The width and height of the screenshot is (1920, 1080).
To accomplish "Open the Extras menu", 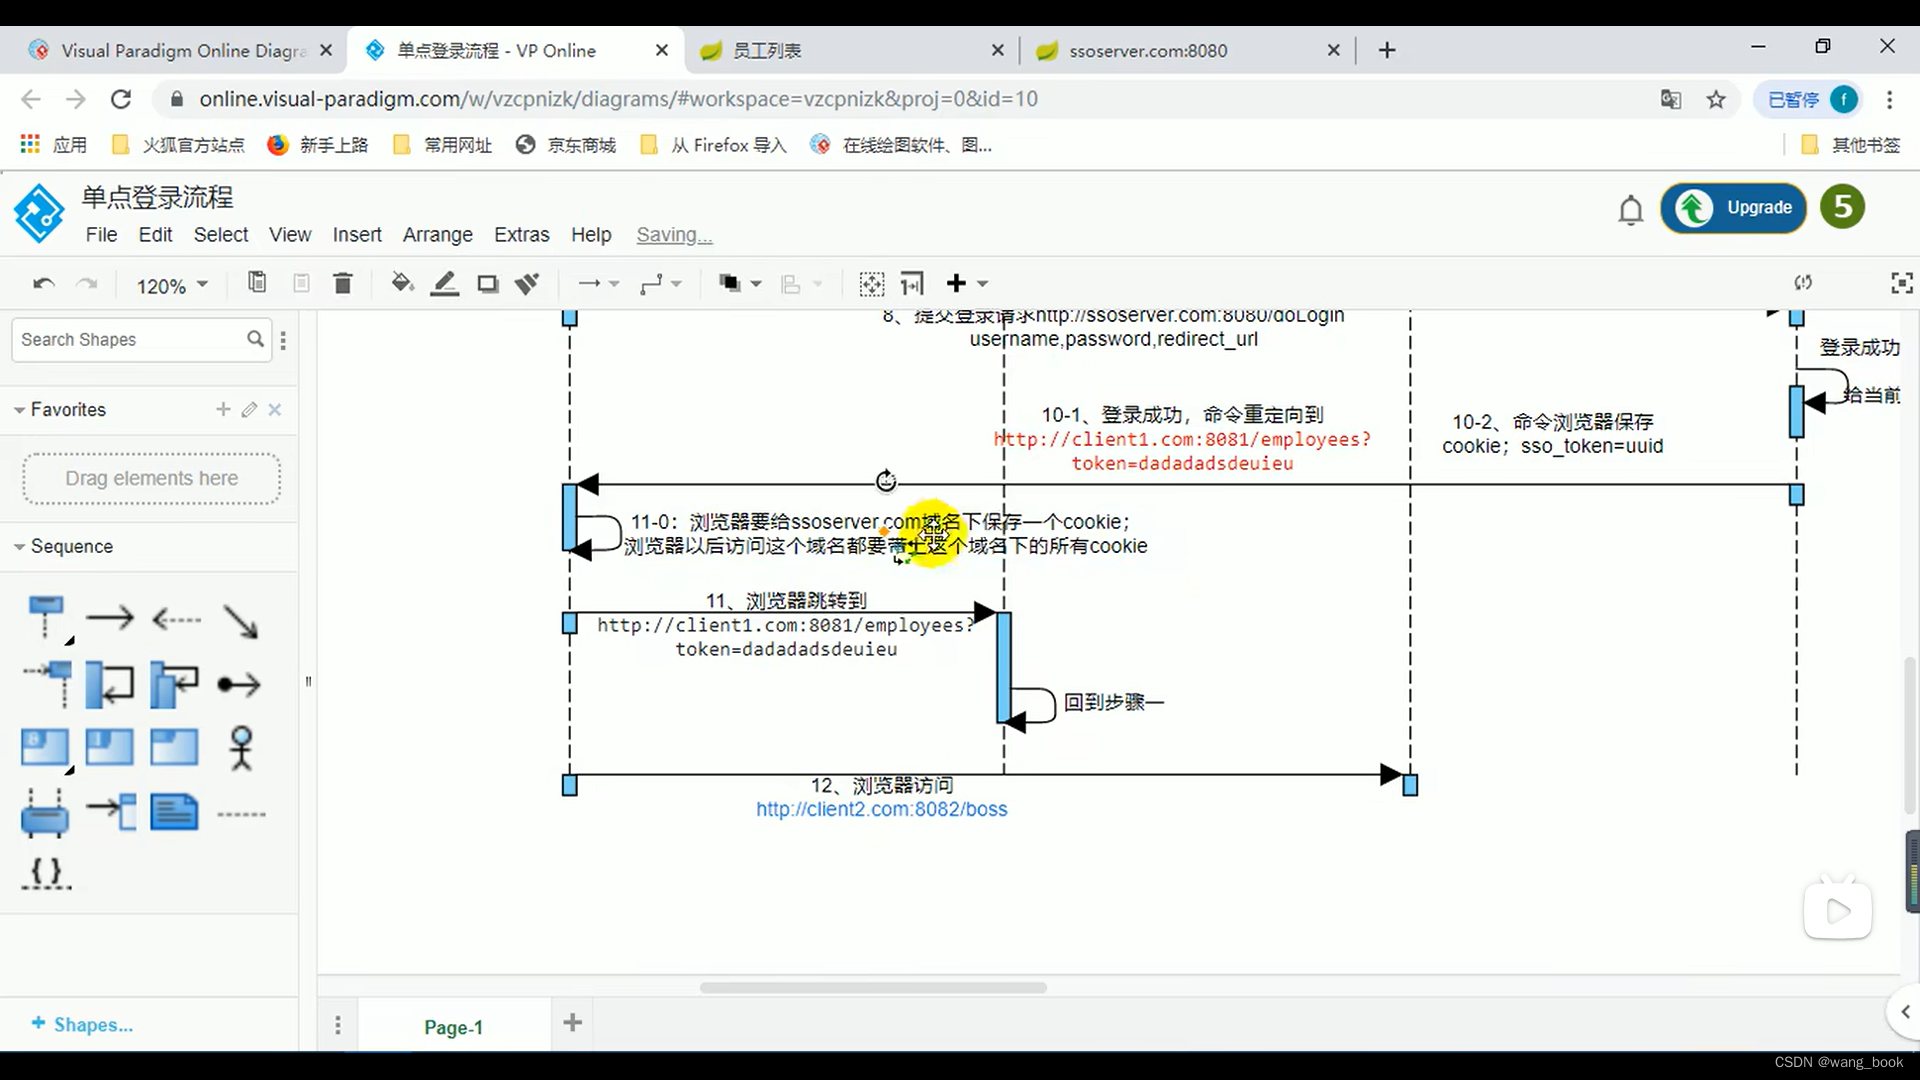I will 521,234.
